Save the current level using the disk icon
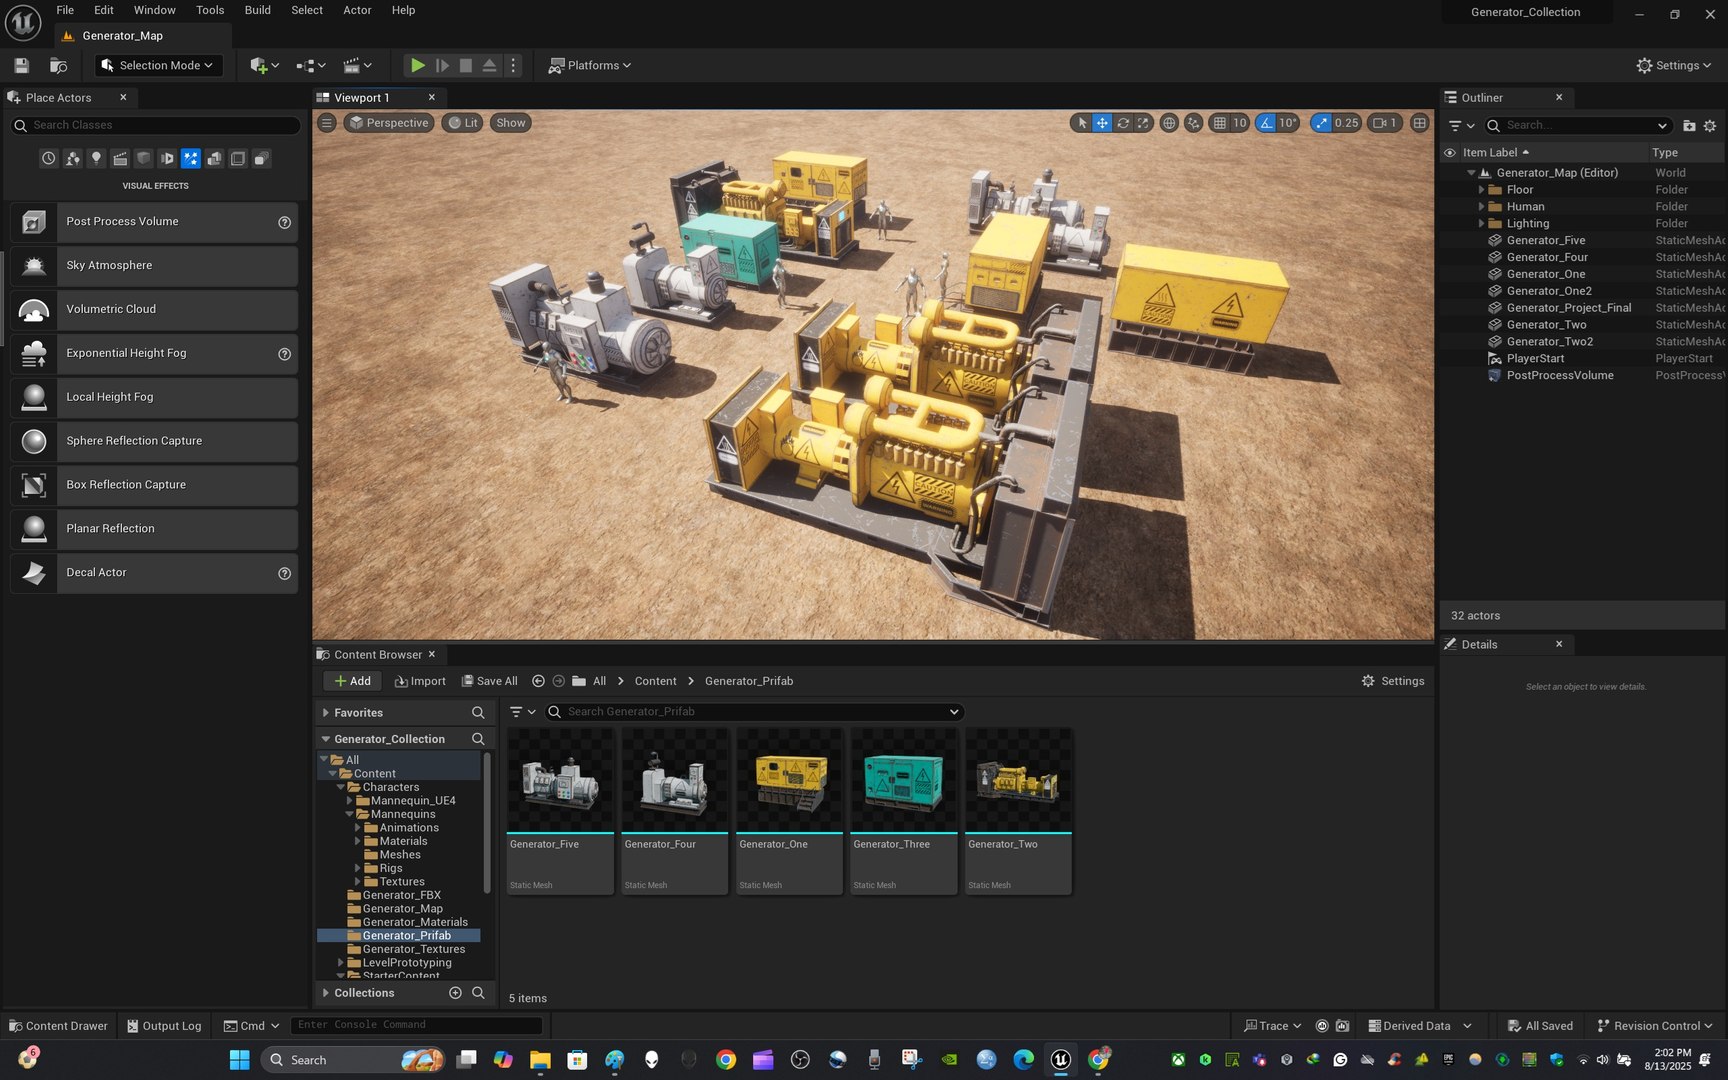This screenshot has width=1728, height=1080. tap(21, 66)
